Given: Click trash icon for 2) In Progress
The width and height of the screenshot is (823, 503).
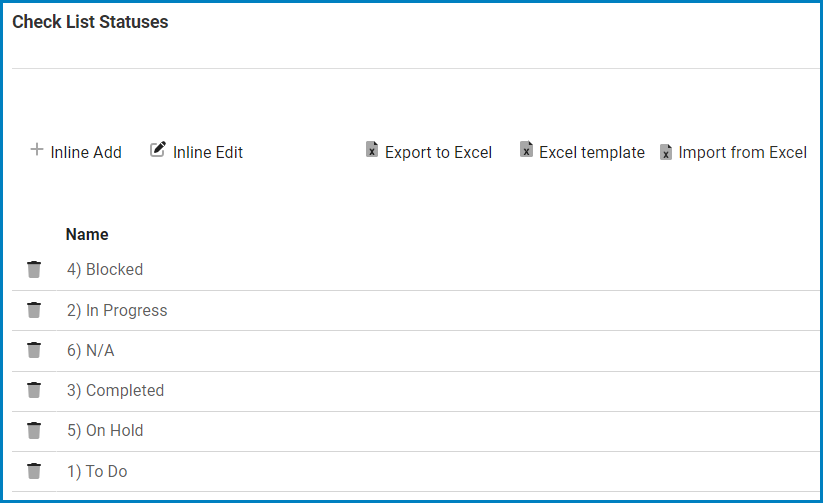Looking at the screenshot, I should (34, 310).
